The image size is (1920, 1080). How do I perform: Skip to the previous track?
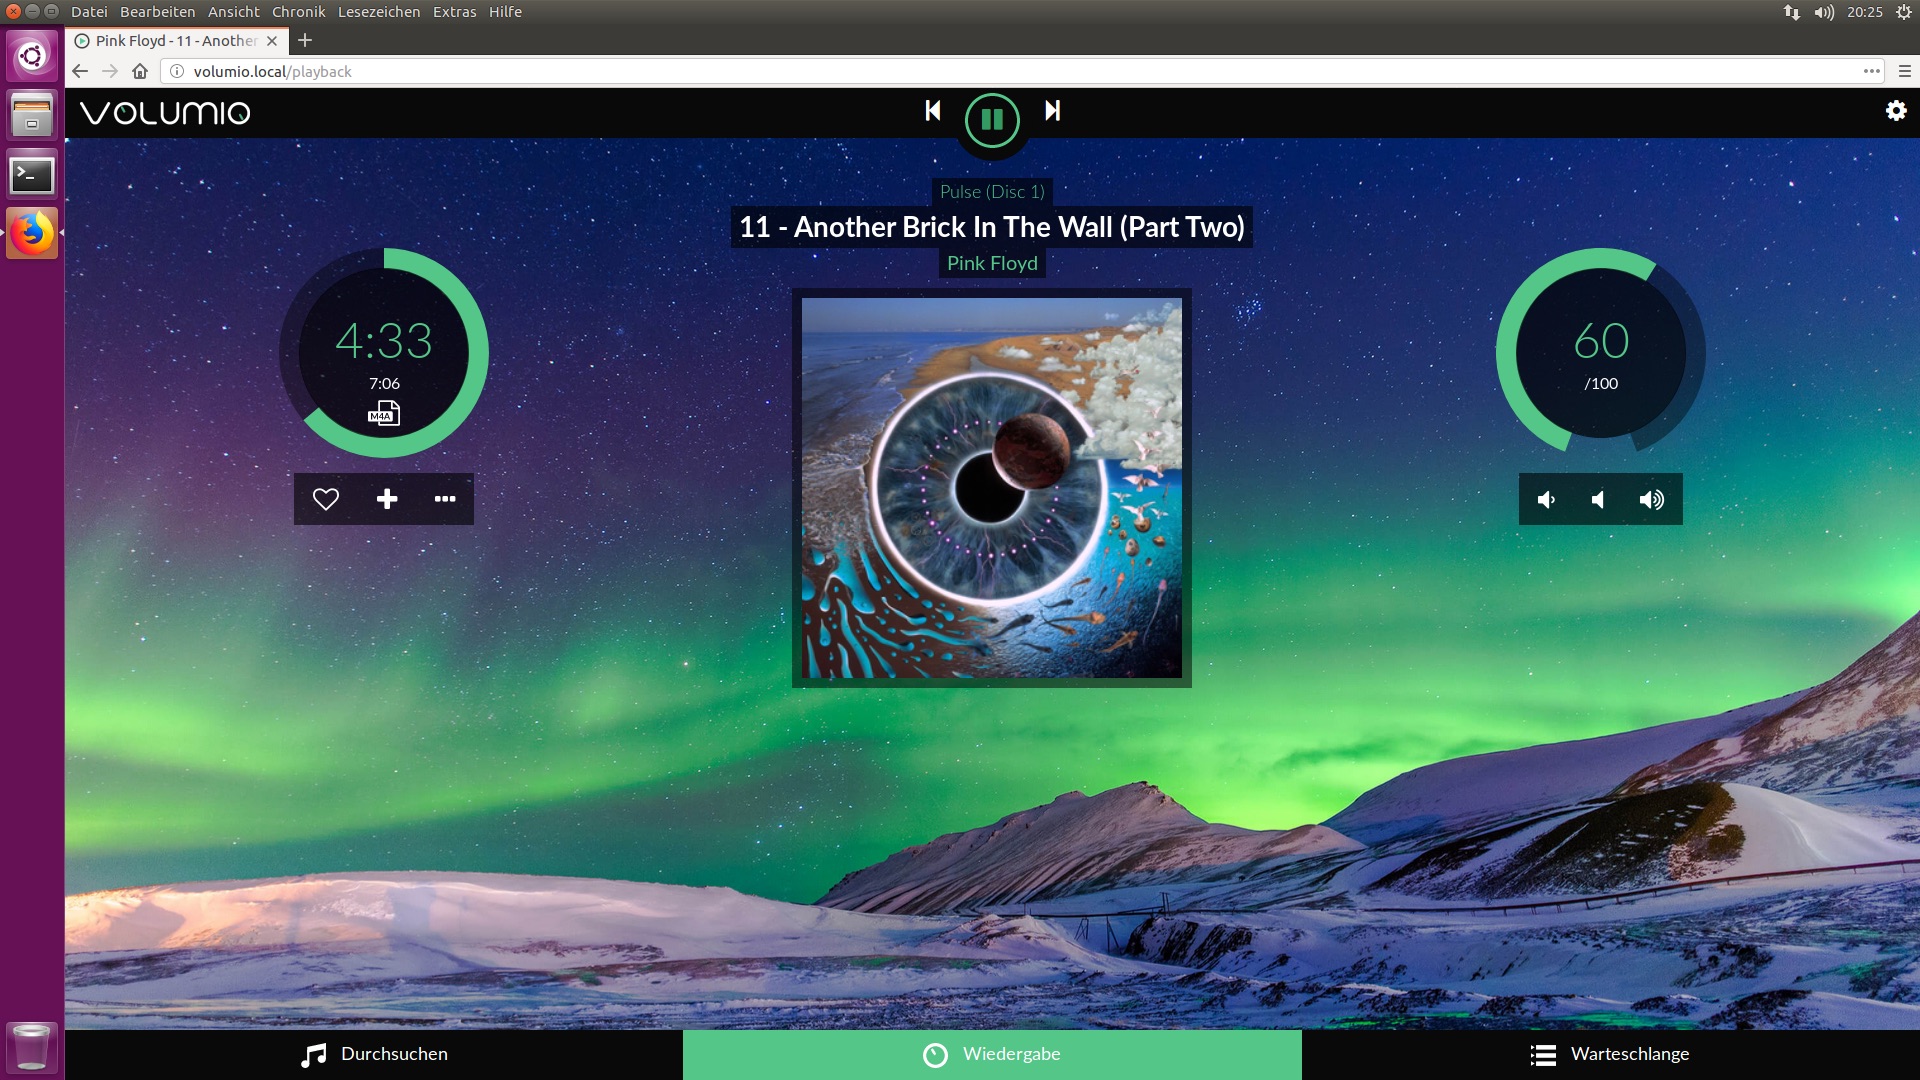point(932,111)
